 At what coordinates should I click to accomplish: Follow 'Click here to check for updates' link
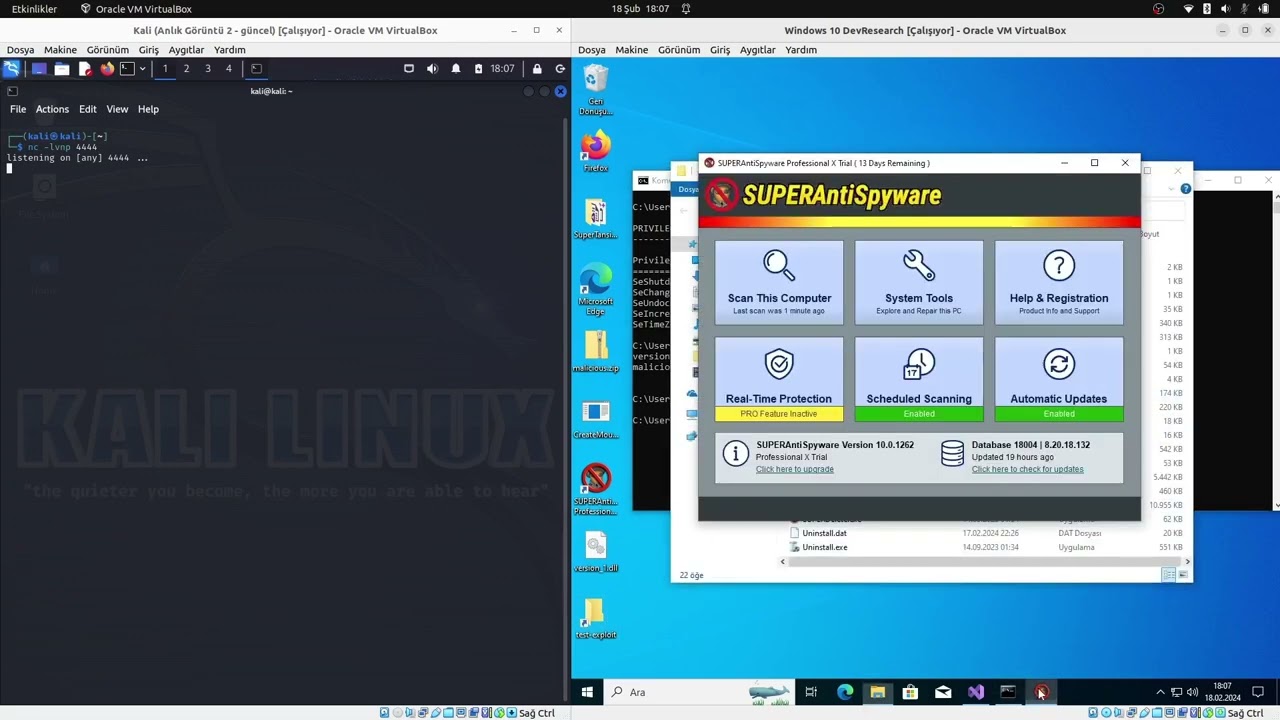click(1027, 469)
